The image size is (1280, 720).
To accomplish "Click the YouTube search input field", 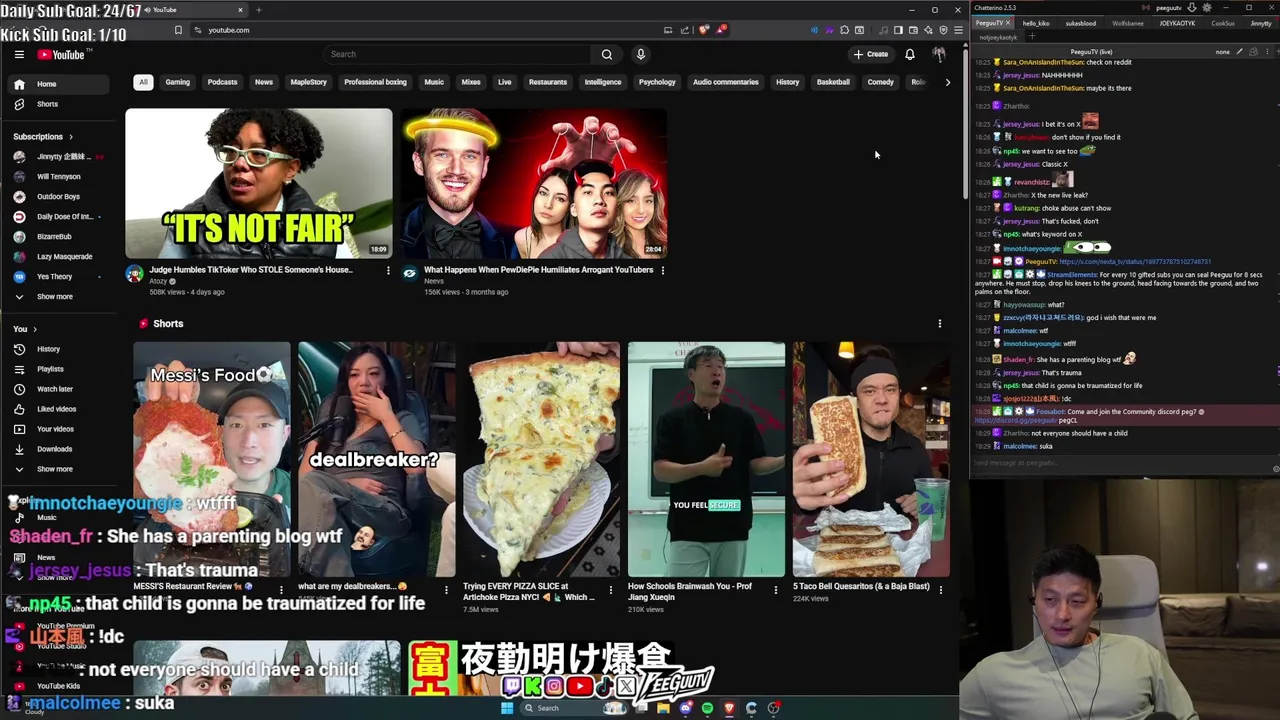I will point(458,54).
